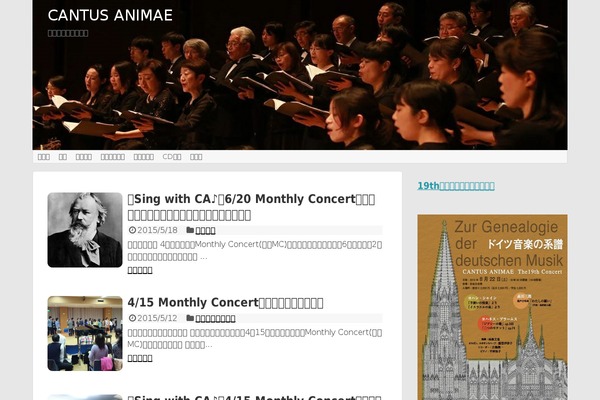Click the choir header banner photo
600x400 pixels.
click(x=300, y=75)
